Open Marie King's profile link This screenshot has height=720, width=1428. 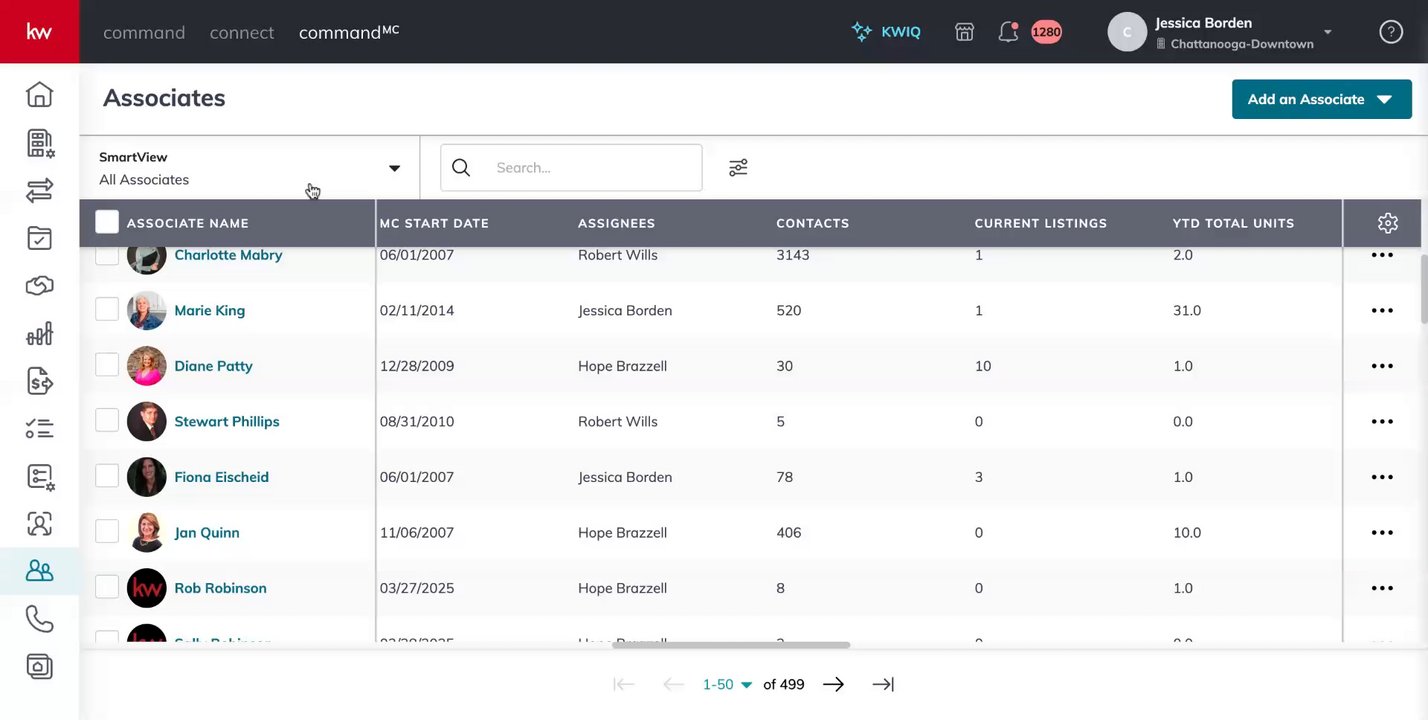tap(210, 310)
